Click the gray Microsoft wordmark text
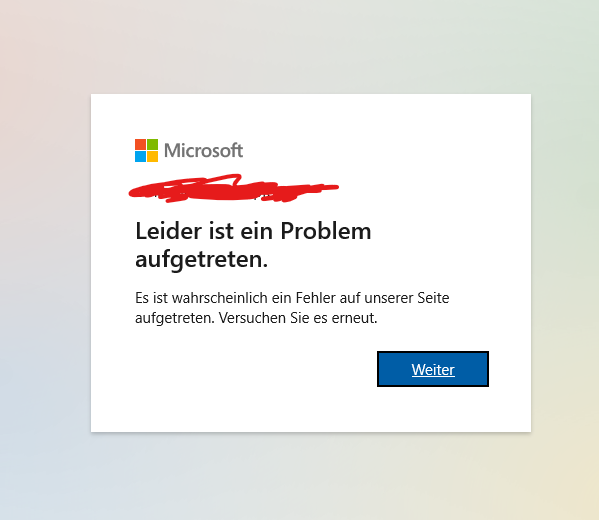The height and width of the screenshot is (520, 599). pyautogui.click(x=204, y=151)
